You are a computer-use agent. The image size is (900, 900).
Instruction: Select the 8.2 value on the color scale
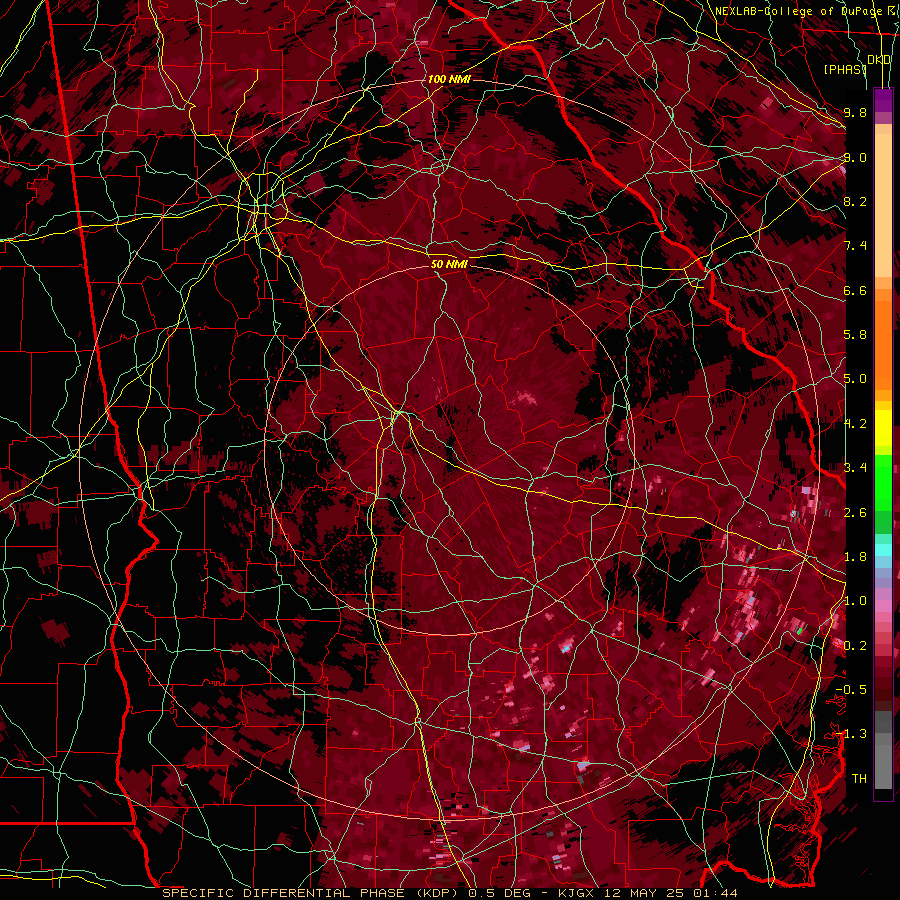[855, 201]
